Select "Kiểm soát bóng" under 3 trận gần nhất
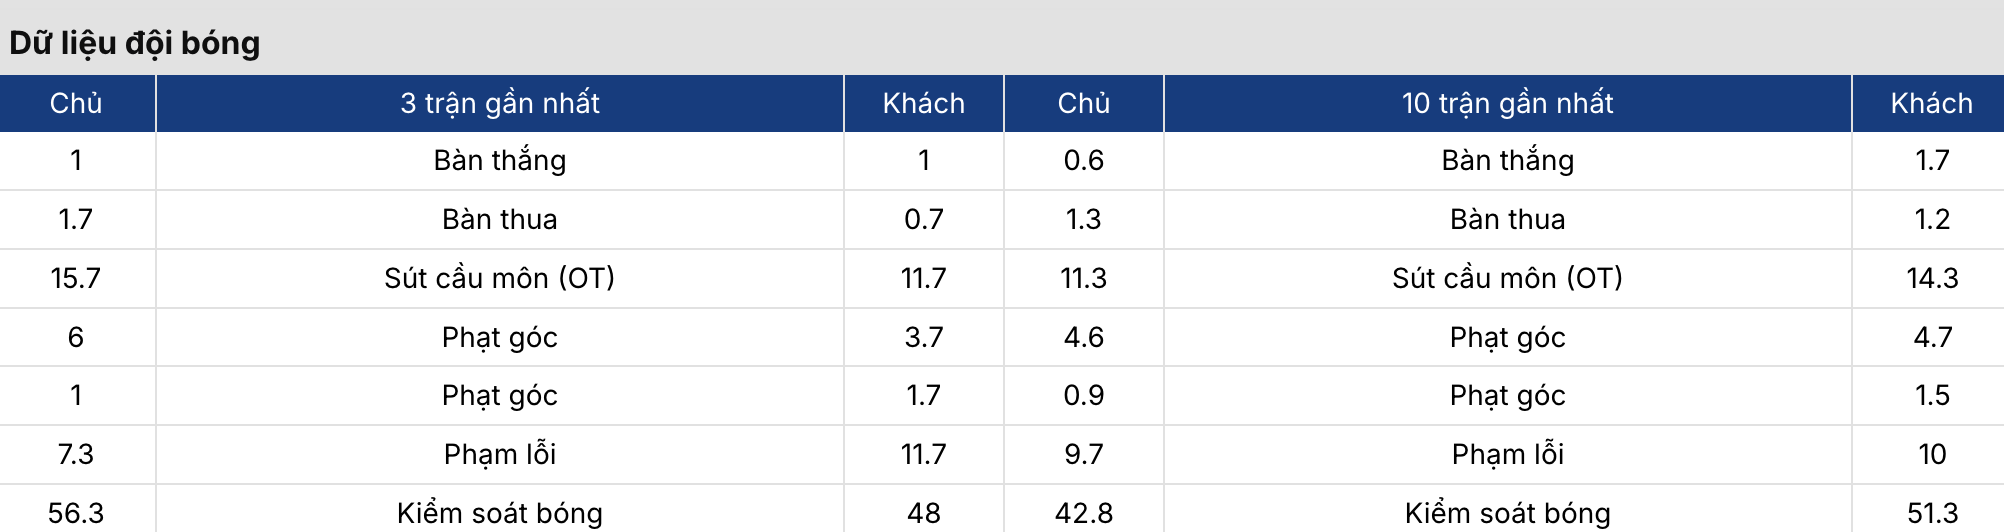This screenshot has width=2004, height=532. [x=500, y=513]
